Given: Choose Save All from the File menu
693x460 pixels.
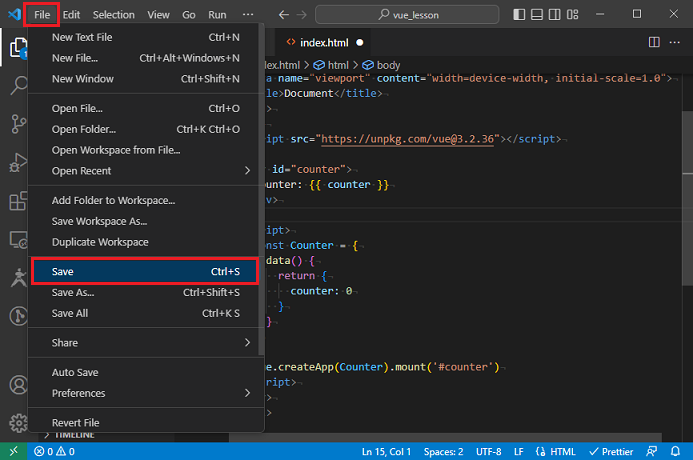Looking at the screenshot, I should pos(146,313).
